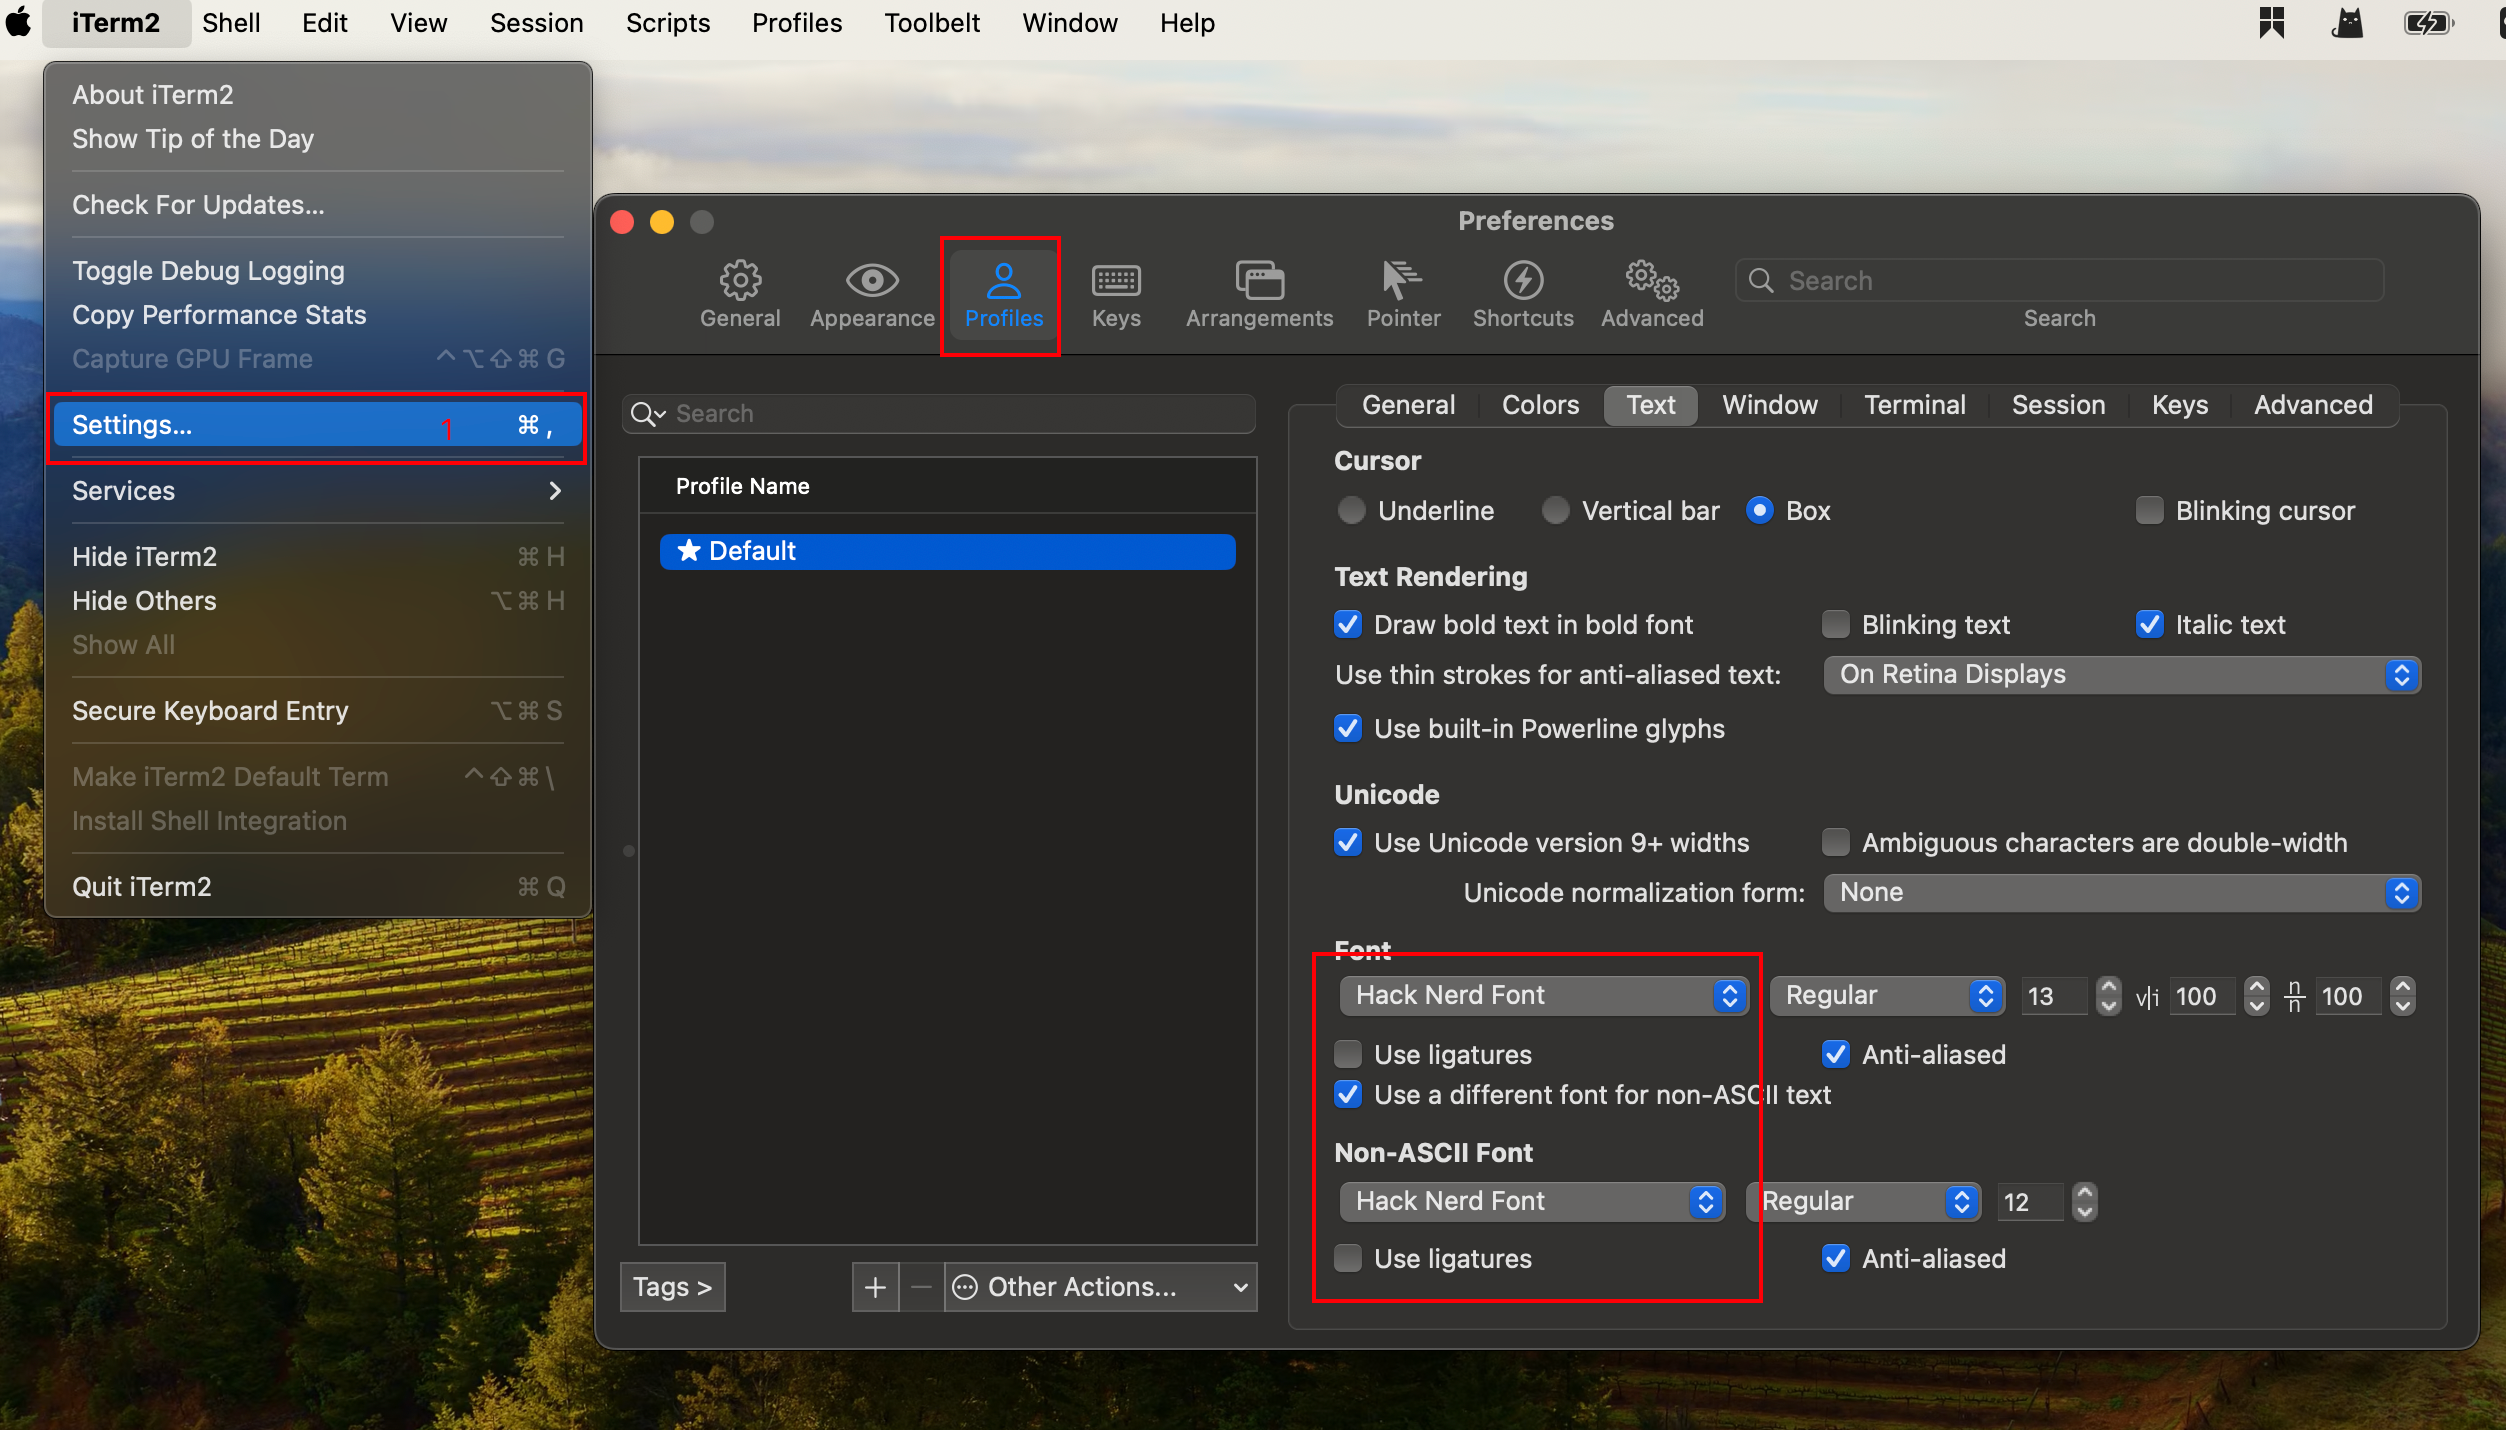
Task: Adjust the main font size 13 stepper
Action: tap(2108, 996)
